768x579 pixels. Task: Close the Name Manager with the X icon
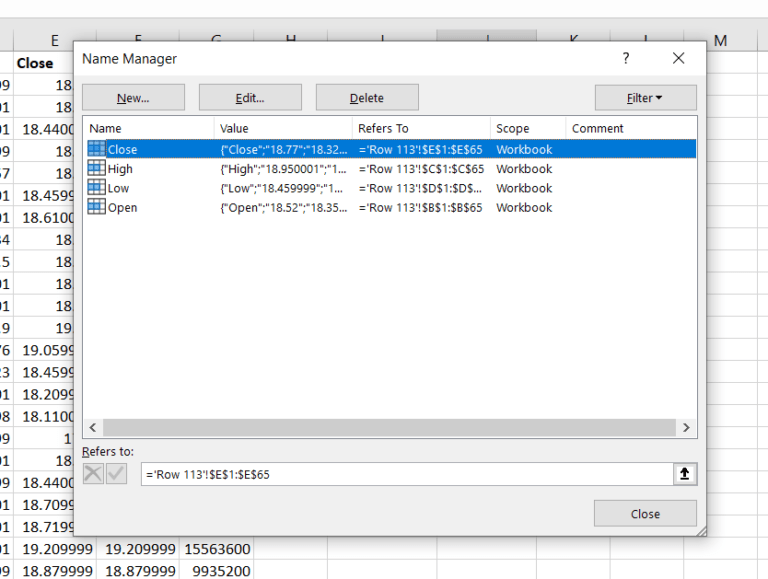pos(678,59)
